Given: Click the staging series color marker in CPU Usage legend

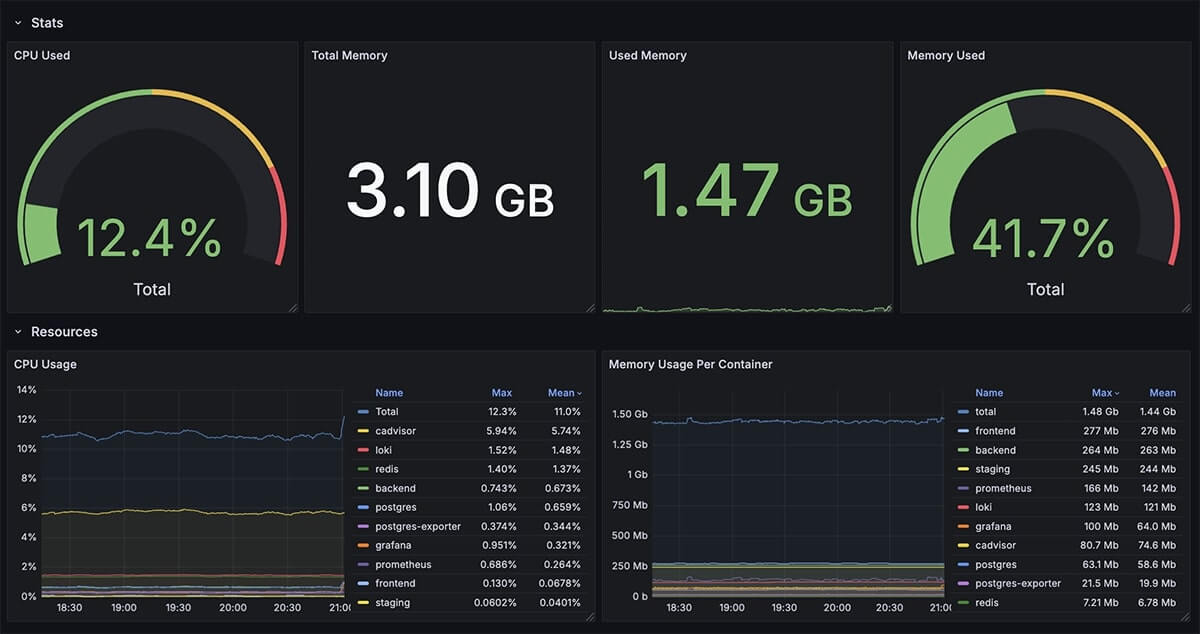Looking at the screenshot, I should coord(361,602).
